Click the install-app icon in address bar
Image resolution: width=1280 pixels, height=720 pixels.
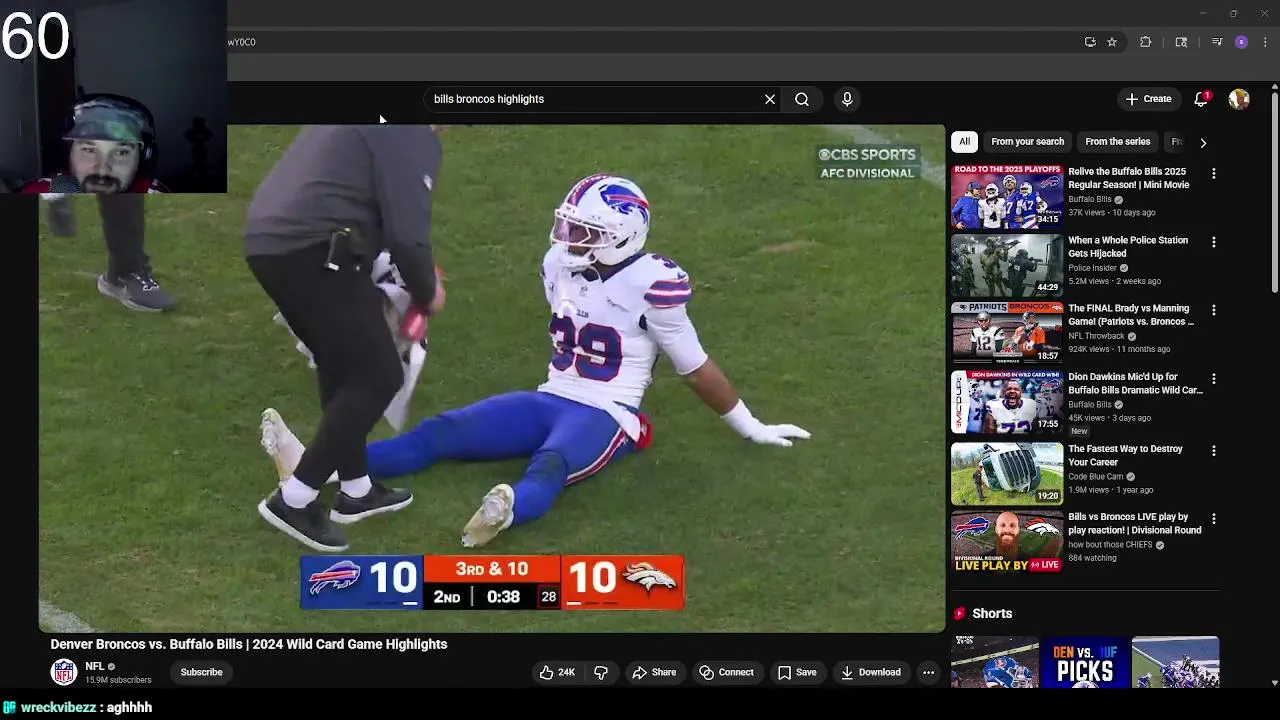(x=1090, y=42)
